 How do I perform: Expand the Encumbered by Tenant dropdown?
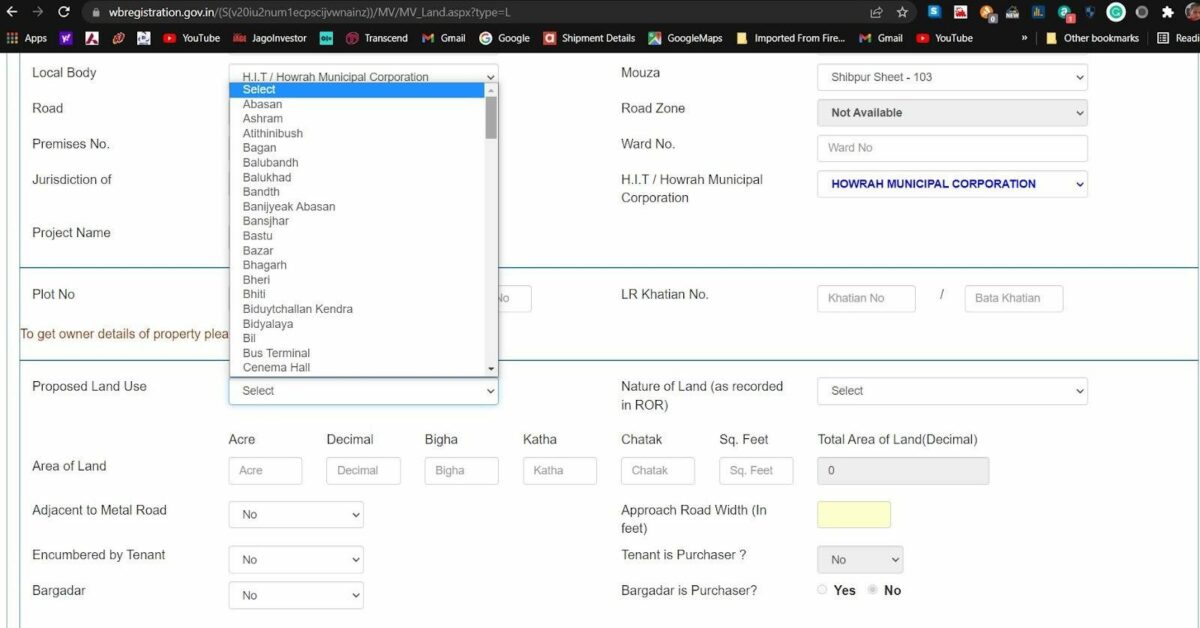click(296, 560)
